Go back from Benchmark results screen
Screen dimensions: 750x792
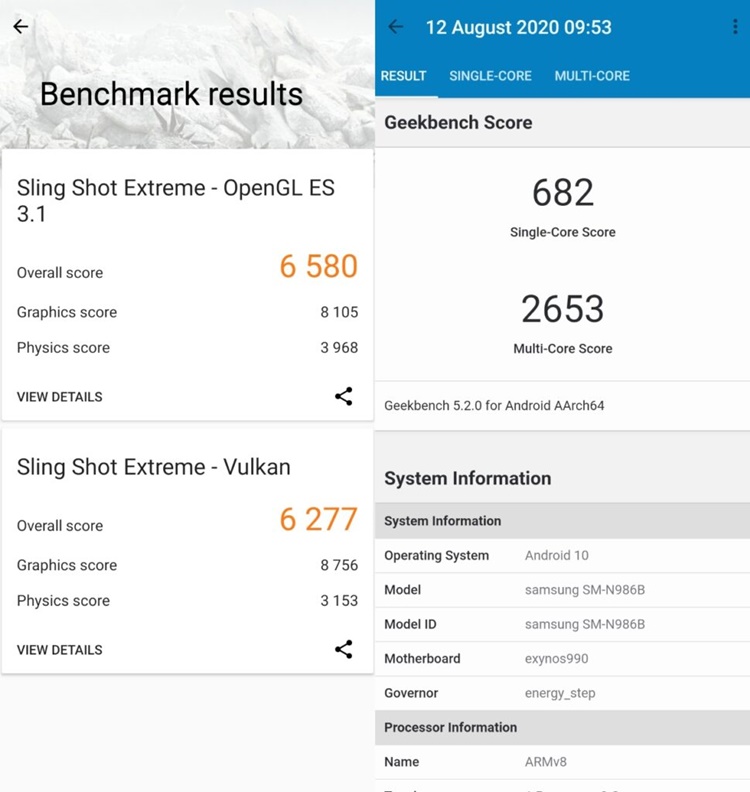(21, 26)
